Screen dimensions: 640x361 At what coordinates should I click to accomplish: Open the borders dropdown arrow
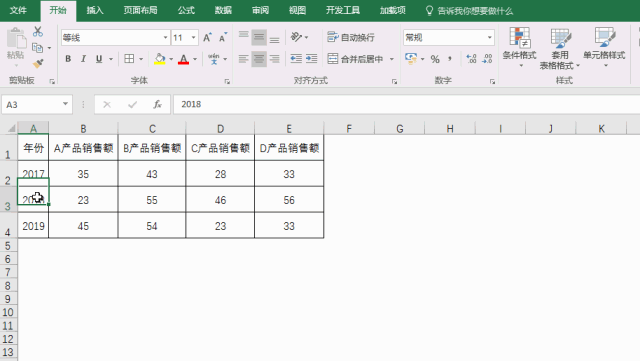[x=141, y=59]
